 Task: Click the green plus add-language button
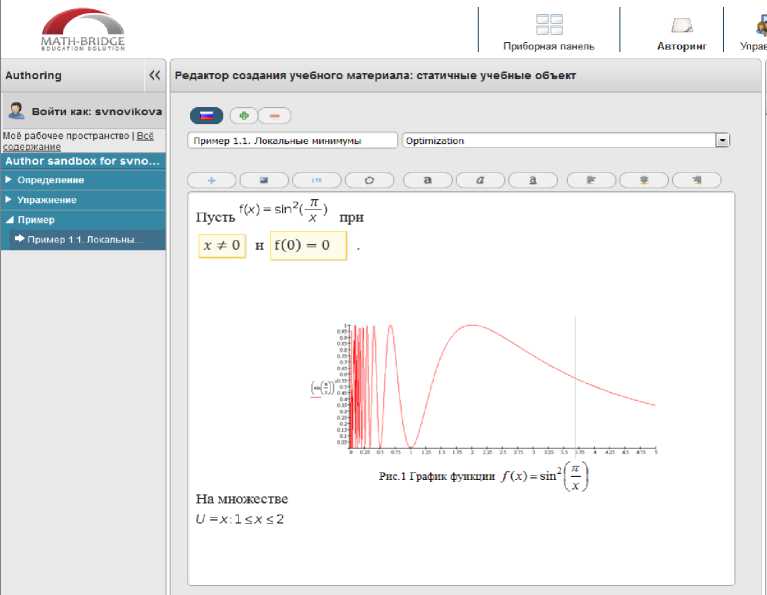coord(244,115)
